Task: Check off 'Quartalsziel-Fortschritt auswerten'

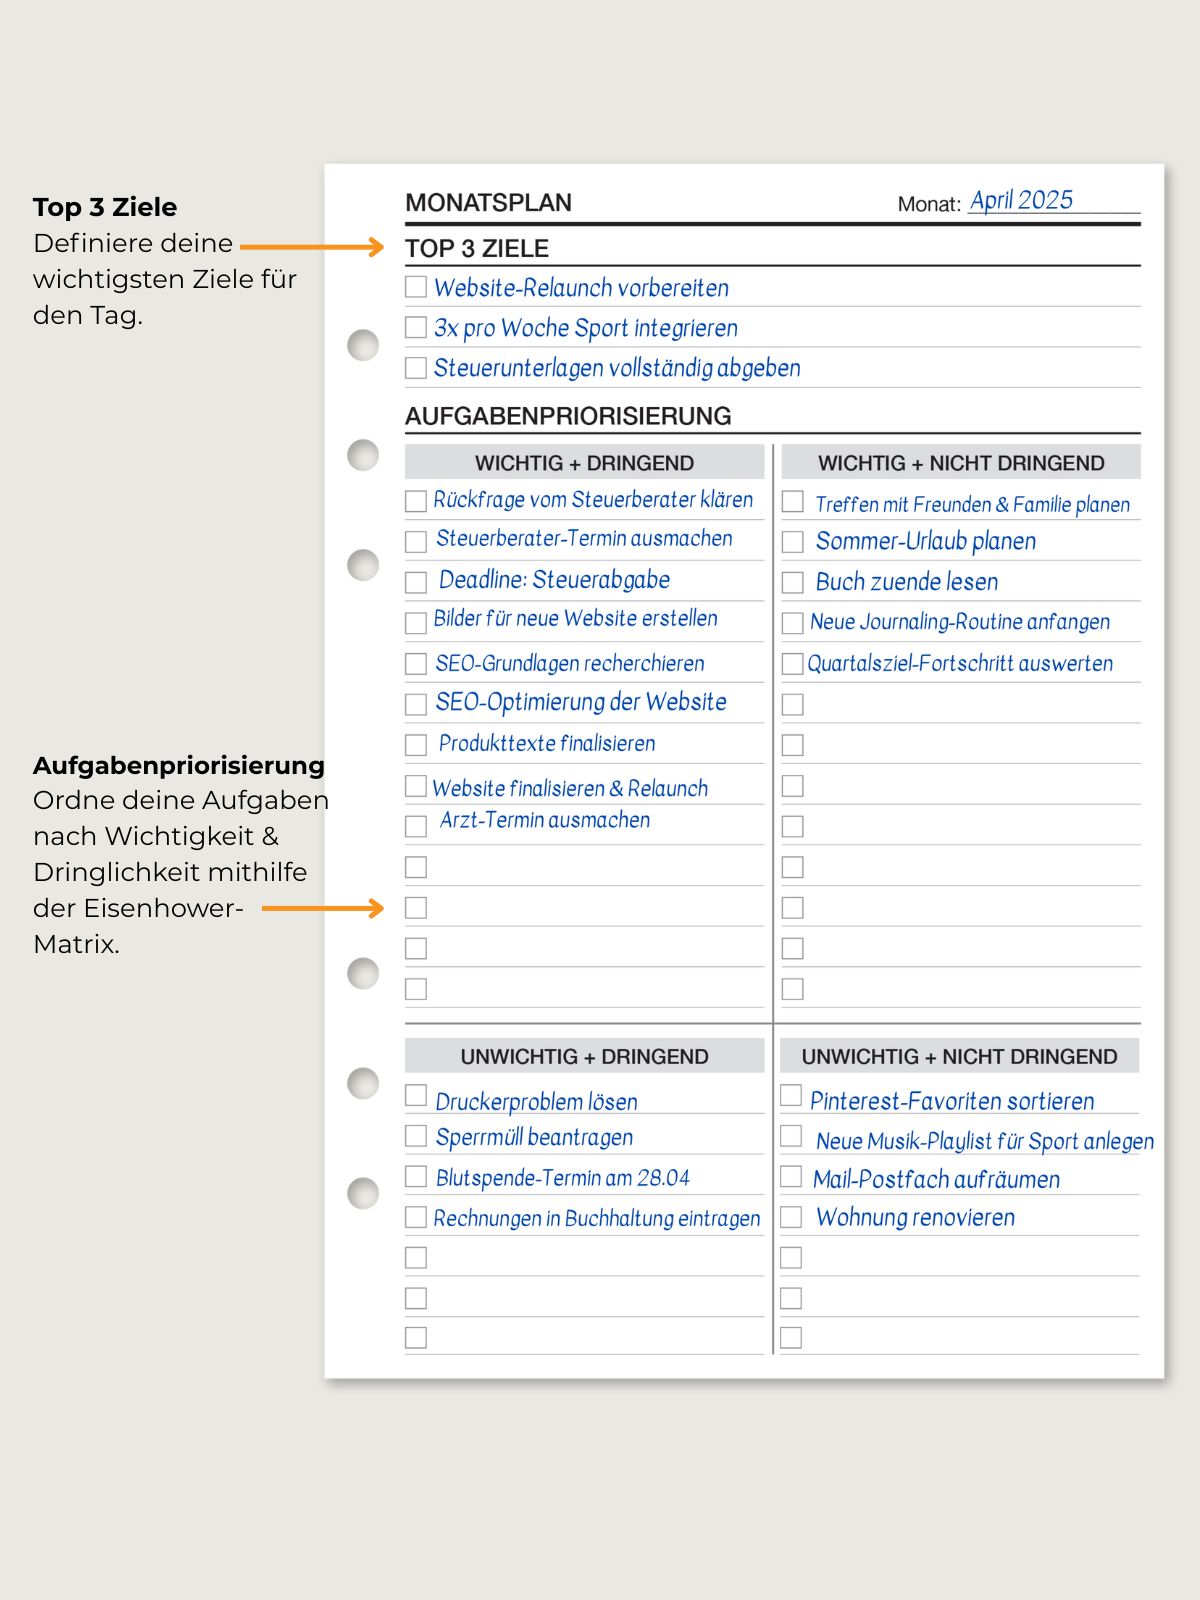Action: (x=793, y=663)
